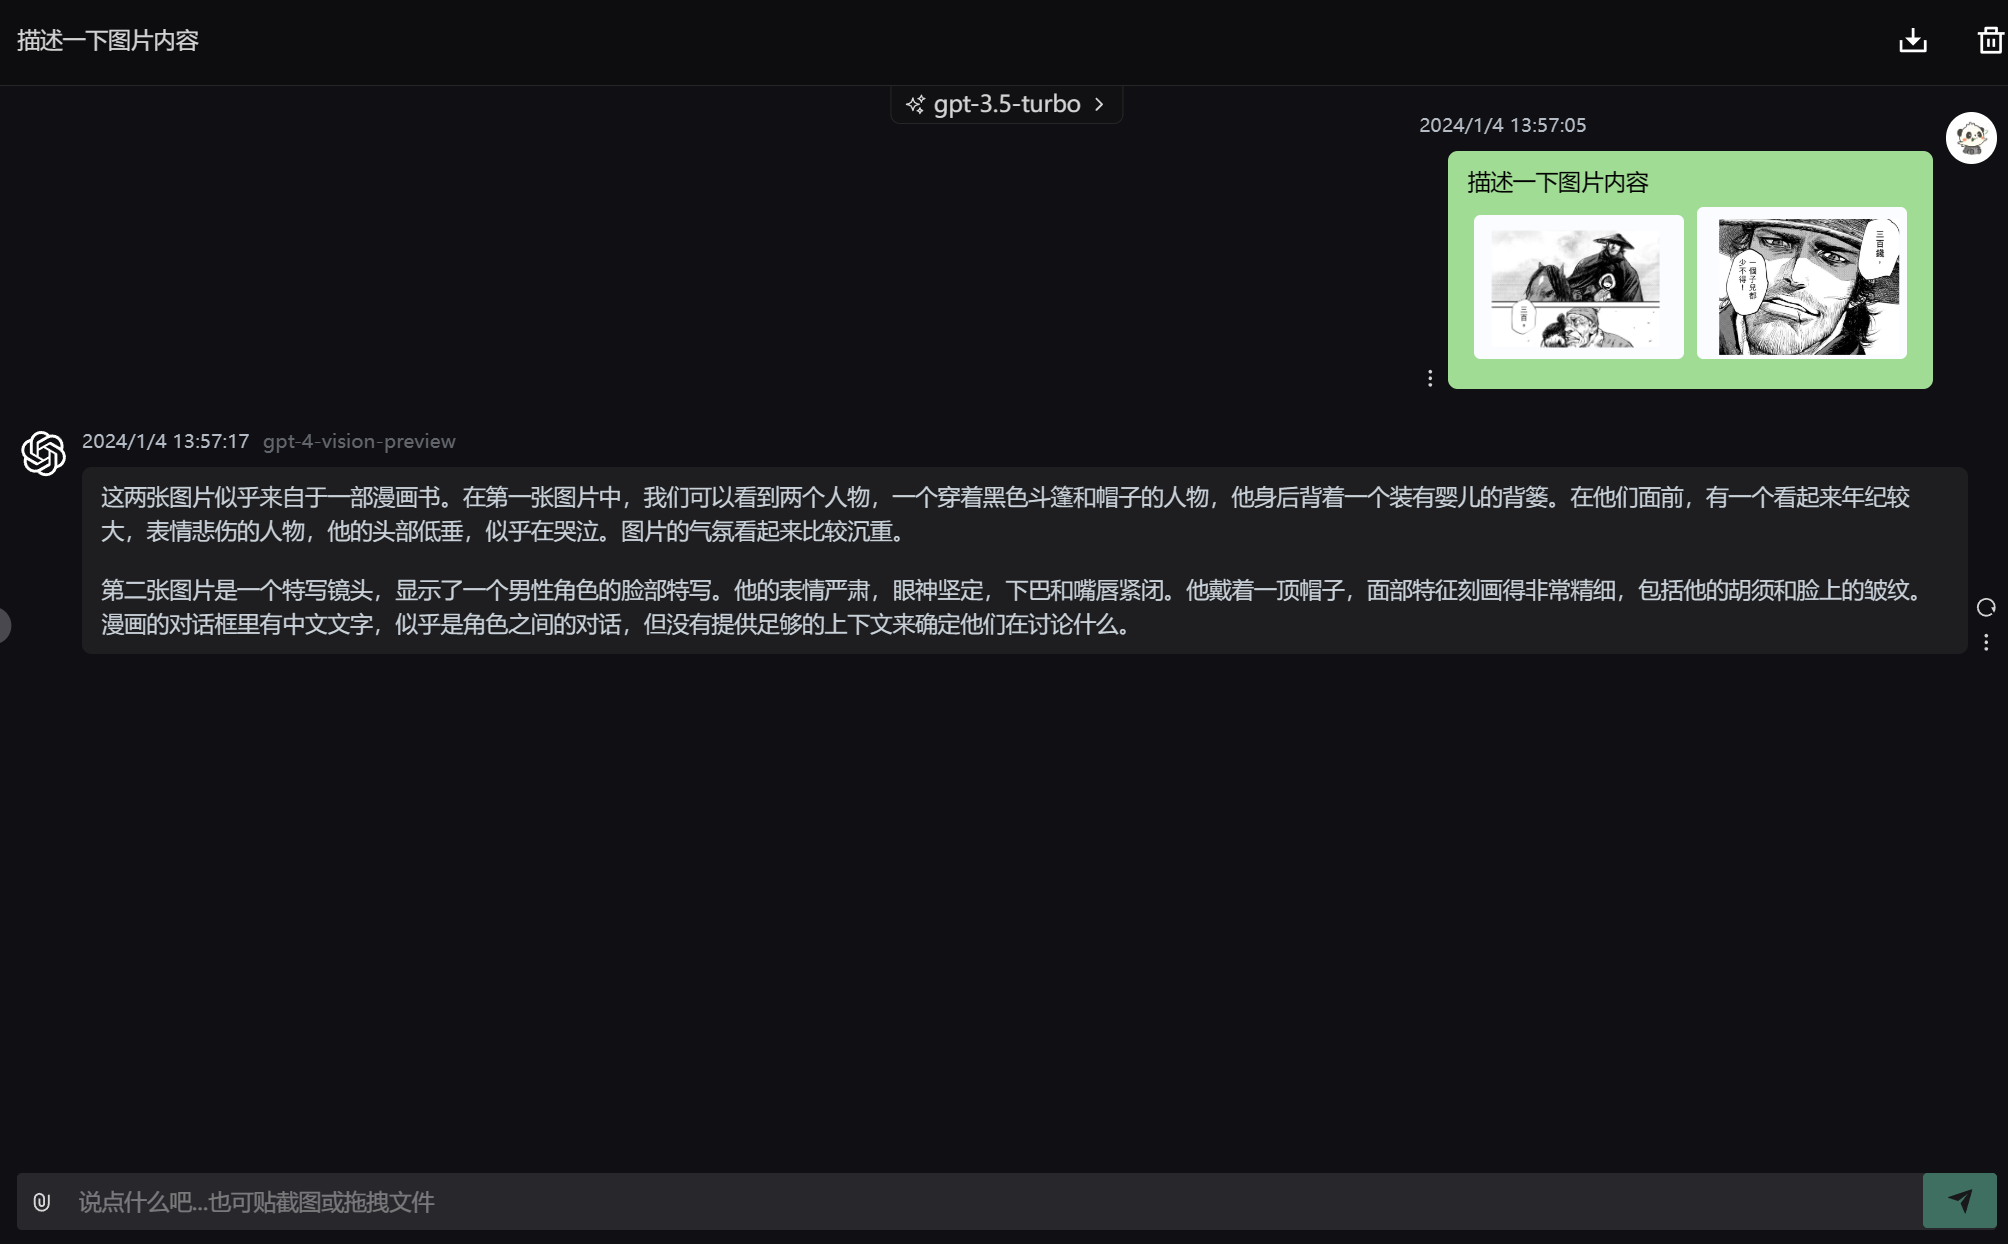Viewport: 2008px width, 1244px height.
Task: Click the trash icon to delete the conversation
Action: tap(1990, 41)
